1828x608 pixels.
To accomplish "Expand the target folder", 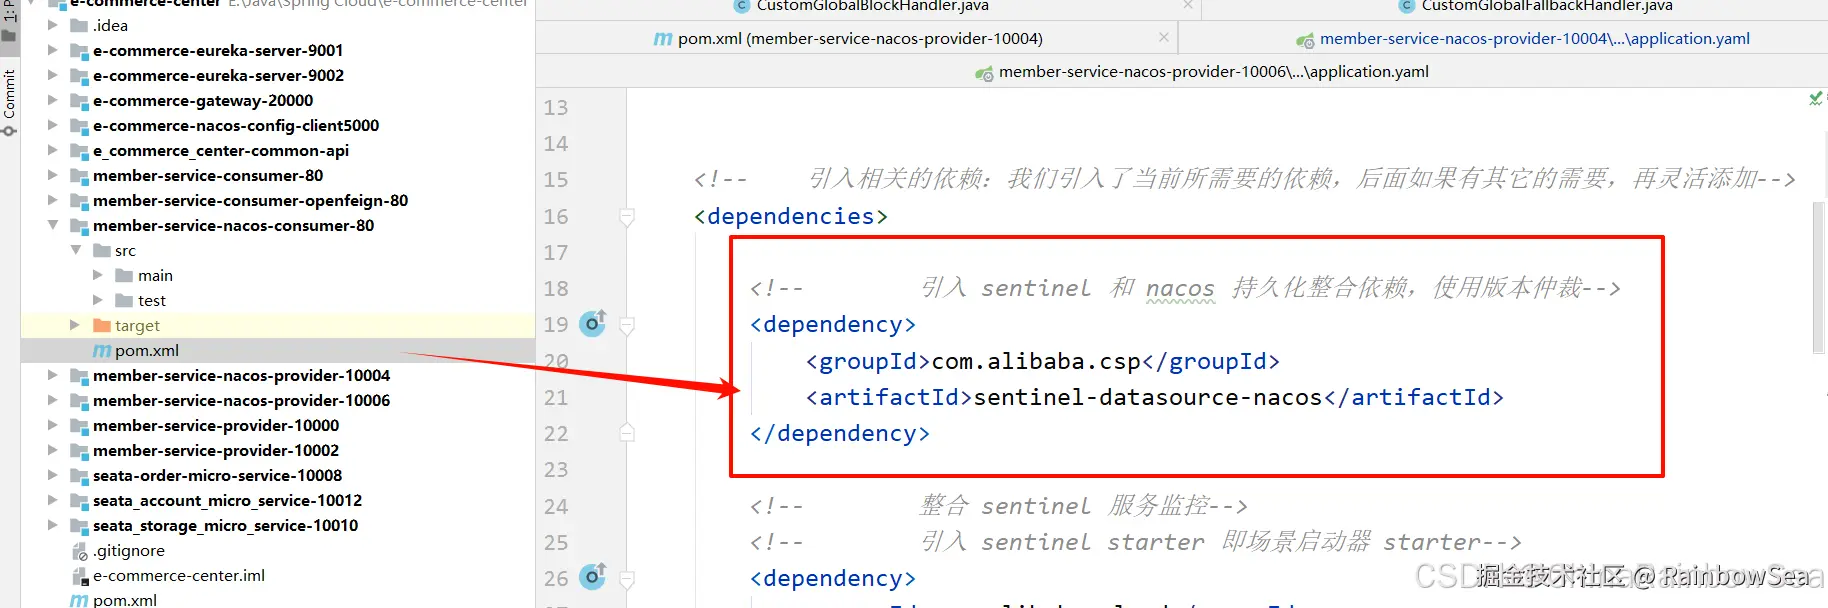I will (x=75, y=325).
